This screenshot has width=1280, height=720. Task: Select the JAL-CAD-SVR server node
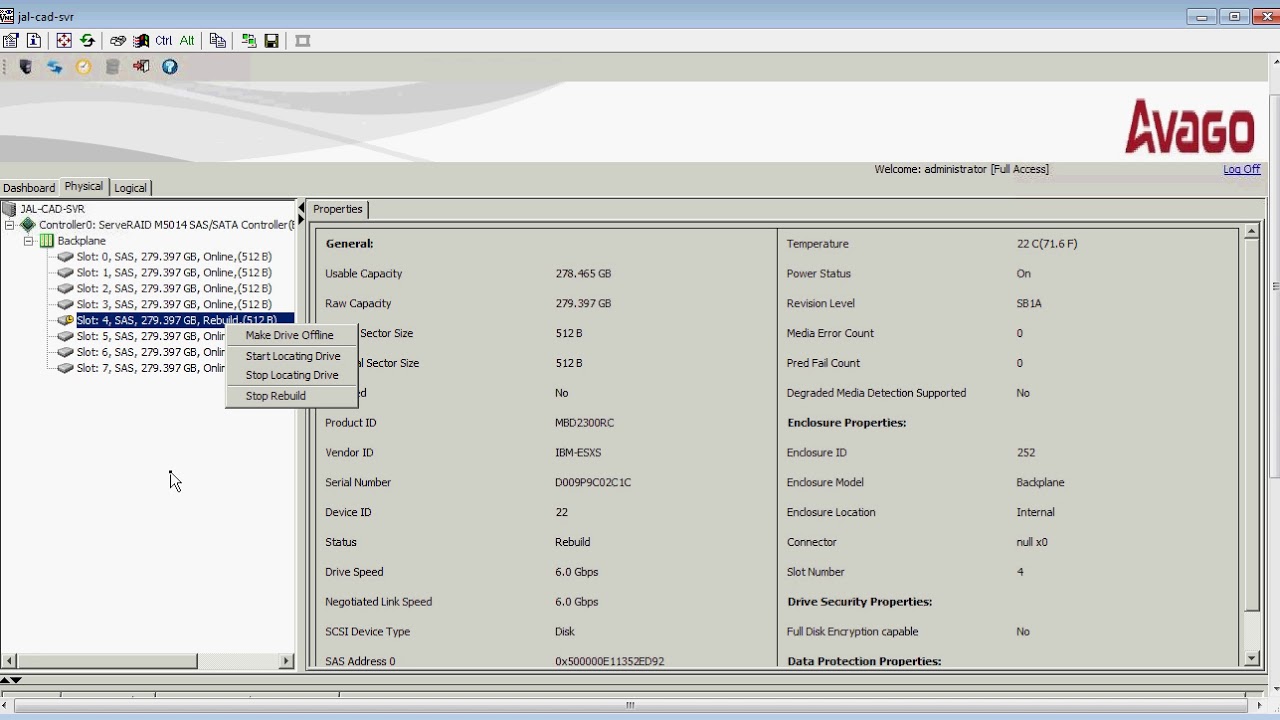tap(52, 209)
